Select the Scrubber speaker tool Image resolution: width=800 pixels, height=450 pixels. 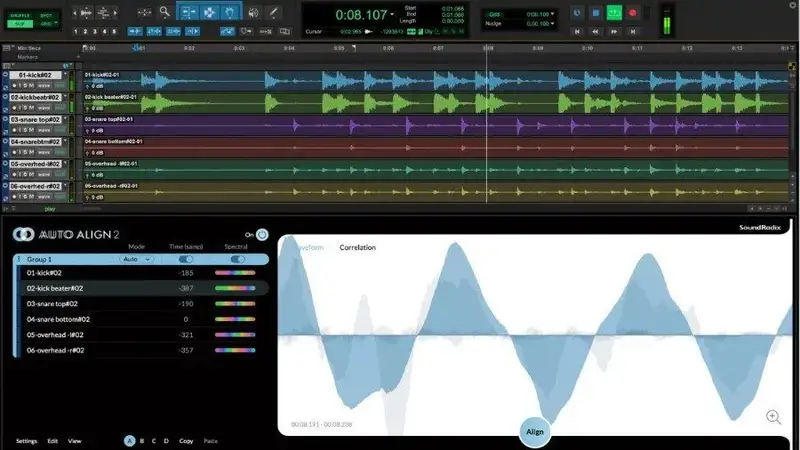pos(253,12)
